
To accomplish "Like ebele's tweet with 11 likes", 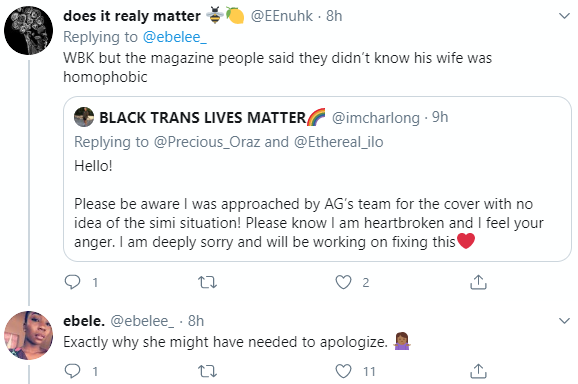I will (x=343, y=371).
